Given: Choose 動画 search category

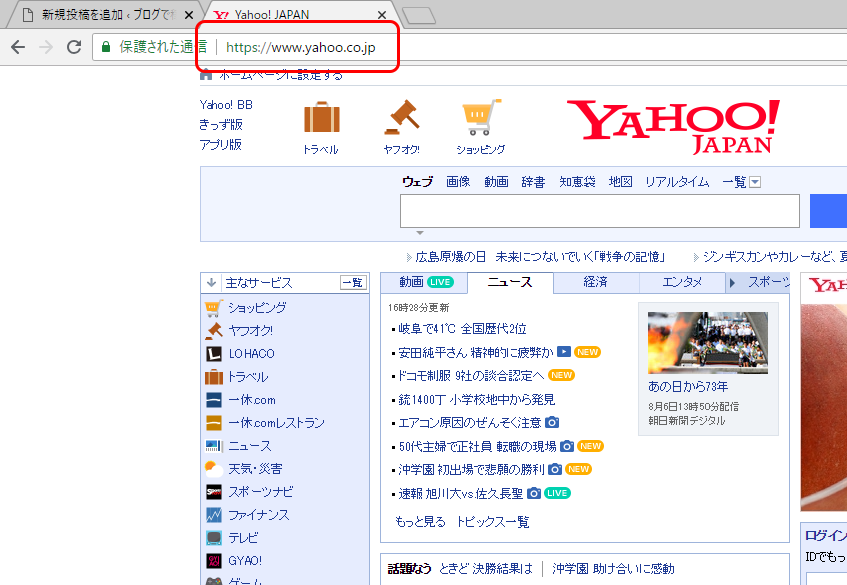Looking at the screenshot, I should (x=496, y=182).
